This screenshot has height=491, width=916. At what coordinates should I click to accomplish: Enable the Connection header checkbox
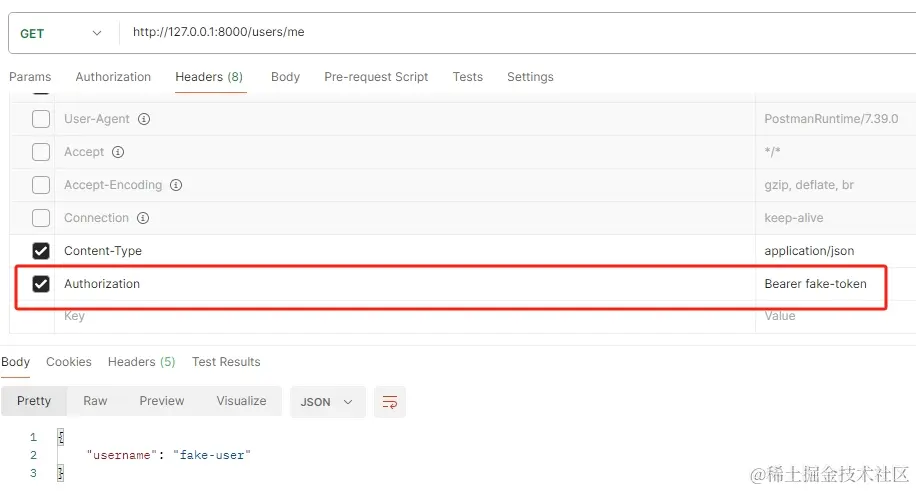click(x=41, y=218)
